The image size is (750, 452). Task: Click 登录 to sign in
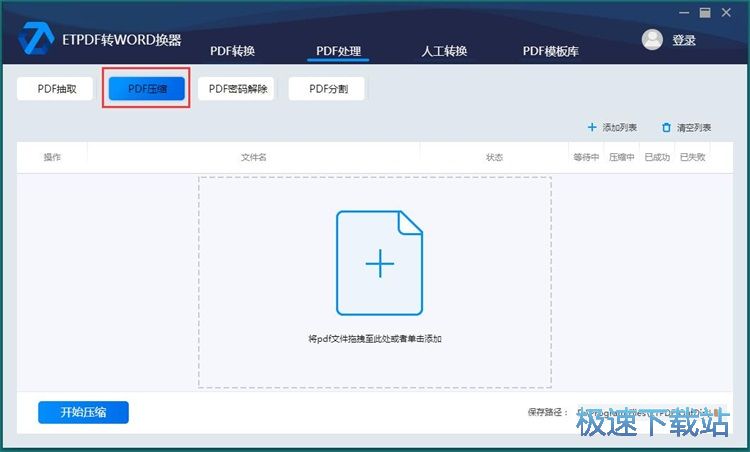pos(684,40)
